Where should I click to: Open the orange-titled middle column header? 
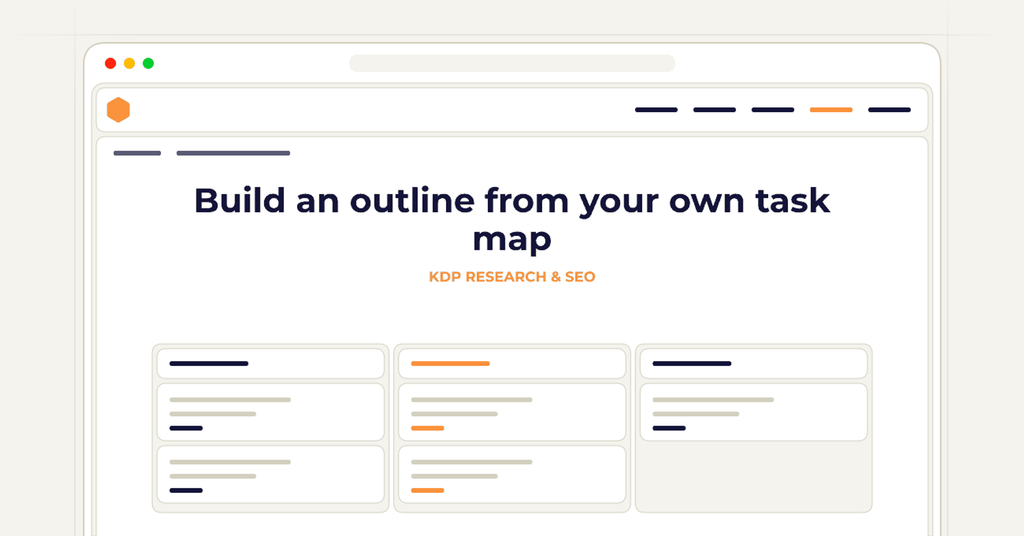click(x=512, y=364)
